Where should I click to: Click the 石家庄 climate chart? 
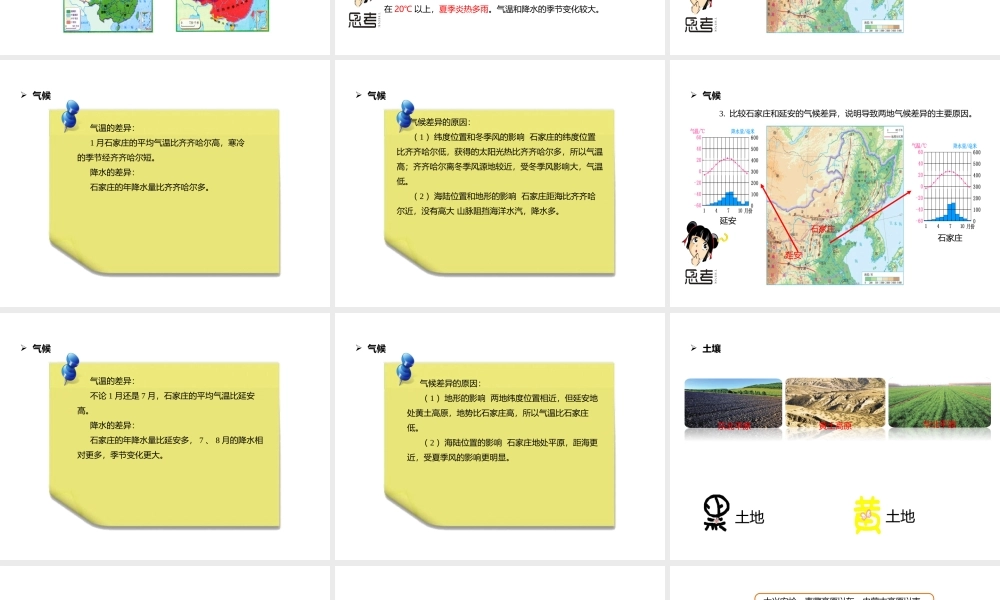(x=948, y=186)
